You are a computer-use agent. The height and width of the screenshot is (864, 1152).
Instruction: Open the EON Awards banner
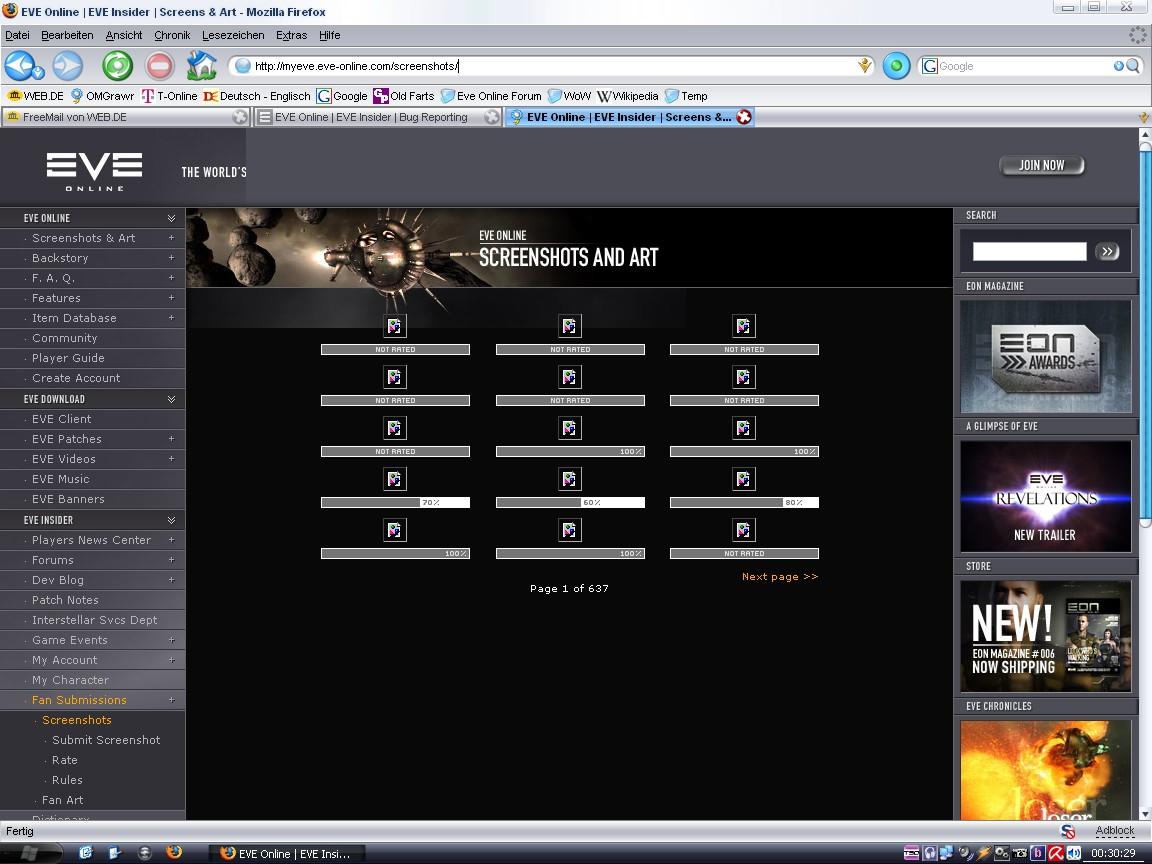(x=1045, y=356)
